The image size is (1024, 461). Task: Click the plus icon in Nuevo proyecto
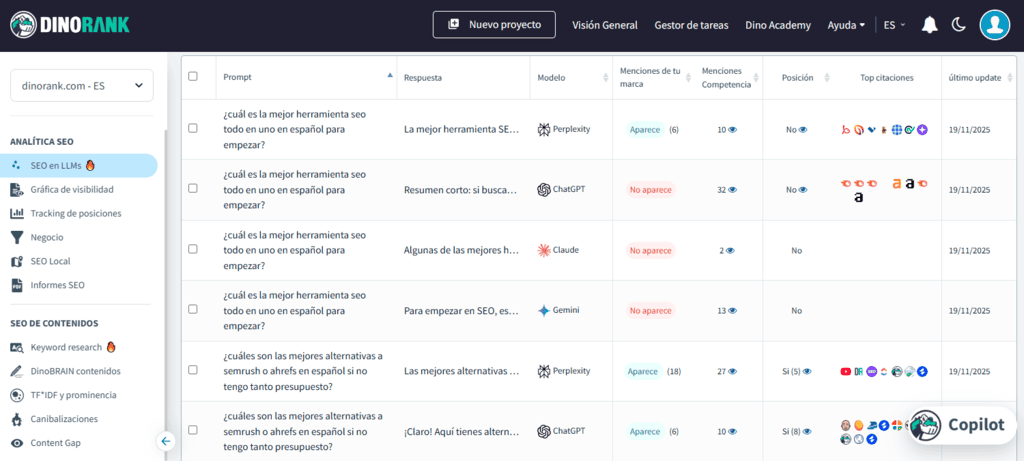click(x=453, y=25)
